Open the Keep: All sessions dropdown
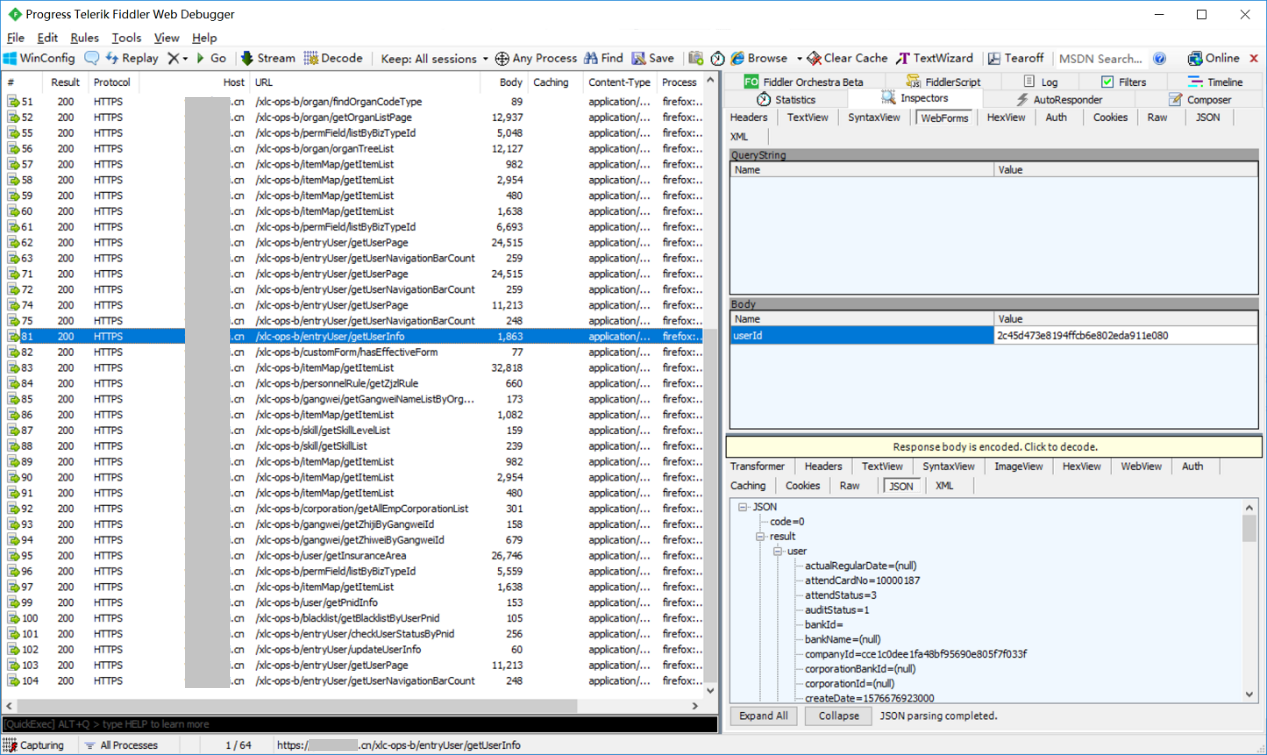1267x755 pixels. pyautogui.click(x=434, y=58)
